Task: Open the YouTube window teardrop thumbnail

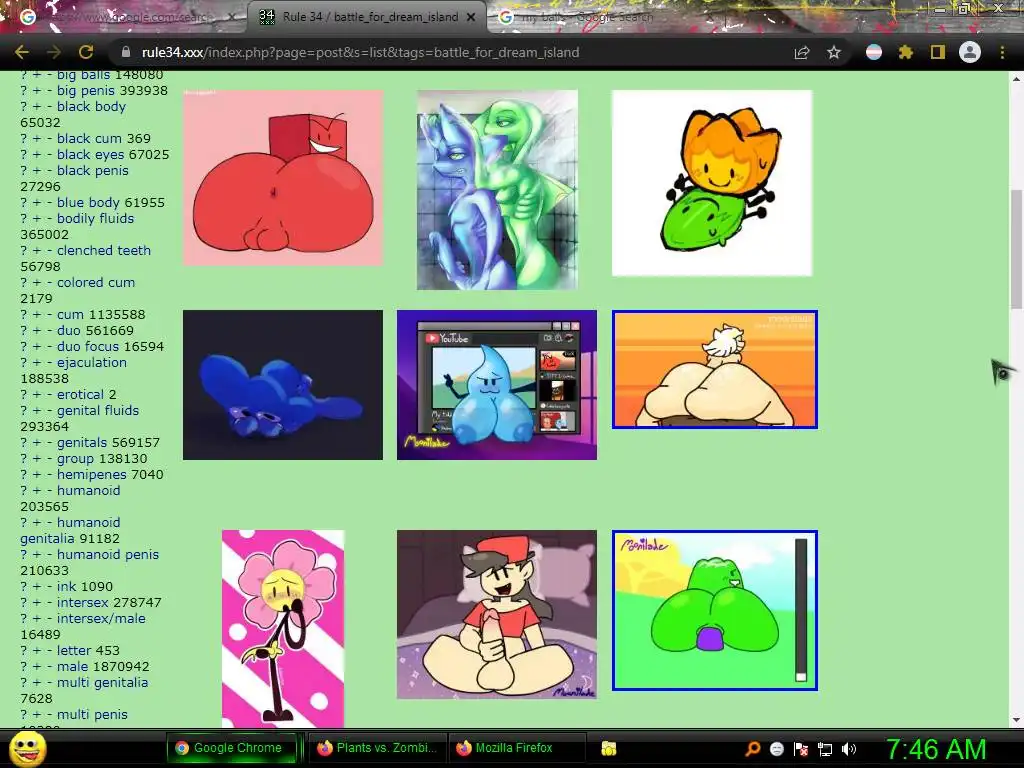Action: pyautogui.click(x=497, y=385)
